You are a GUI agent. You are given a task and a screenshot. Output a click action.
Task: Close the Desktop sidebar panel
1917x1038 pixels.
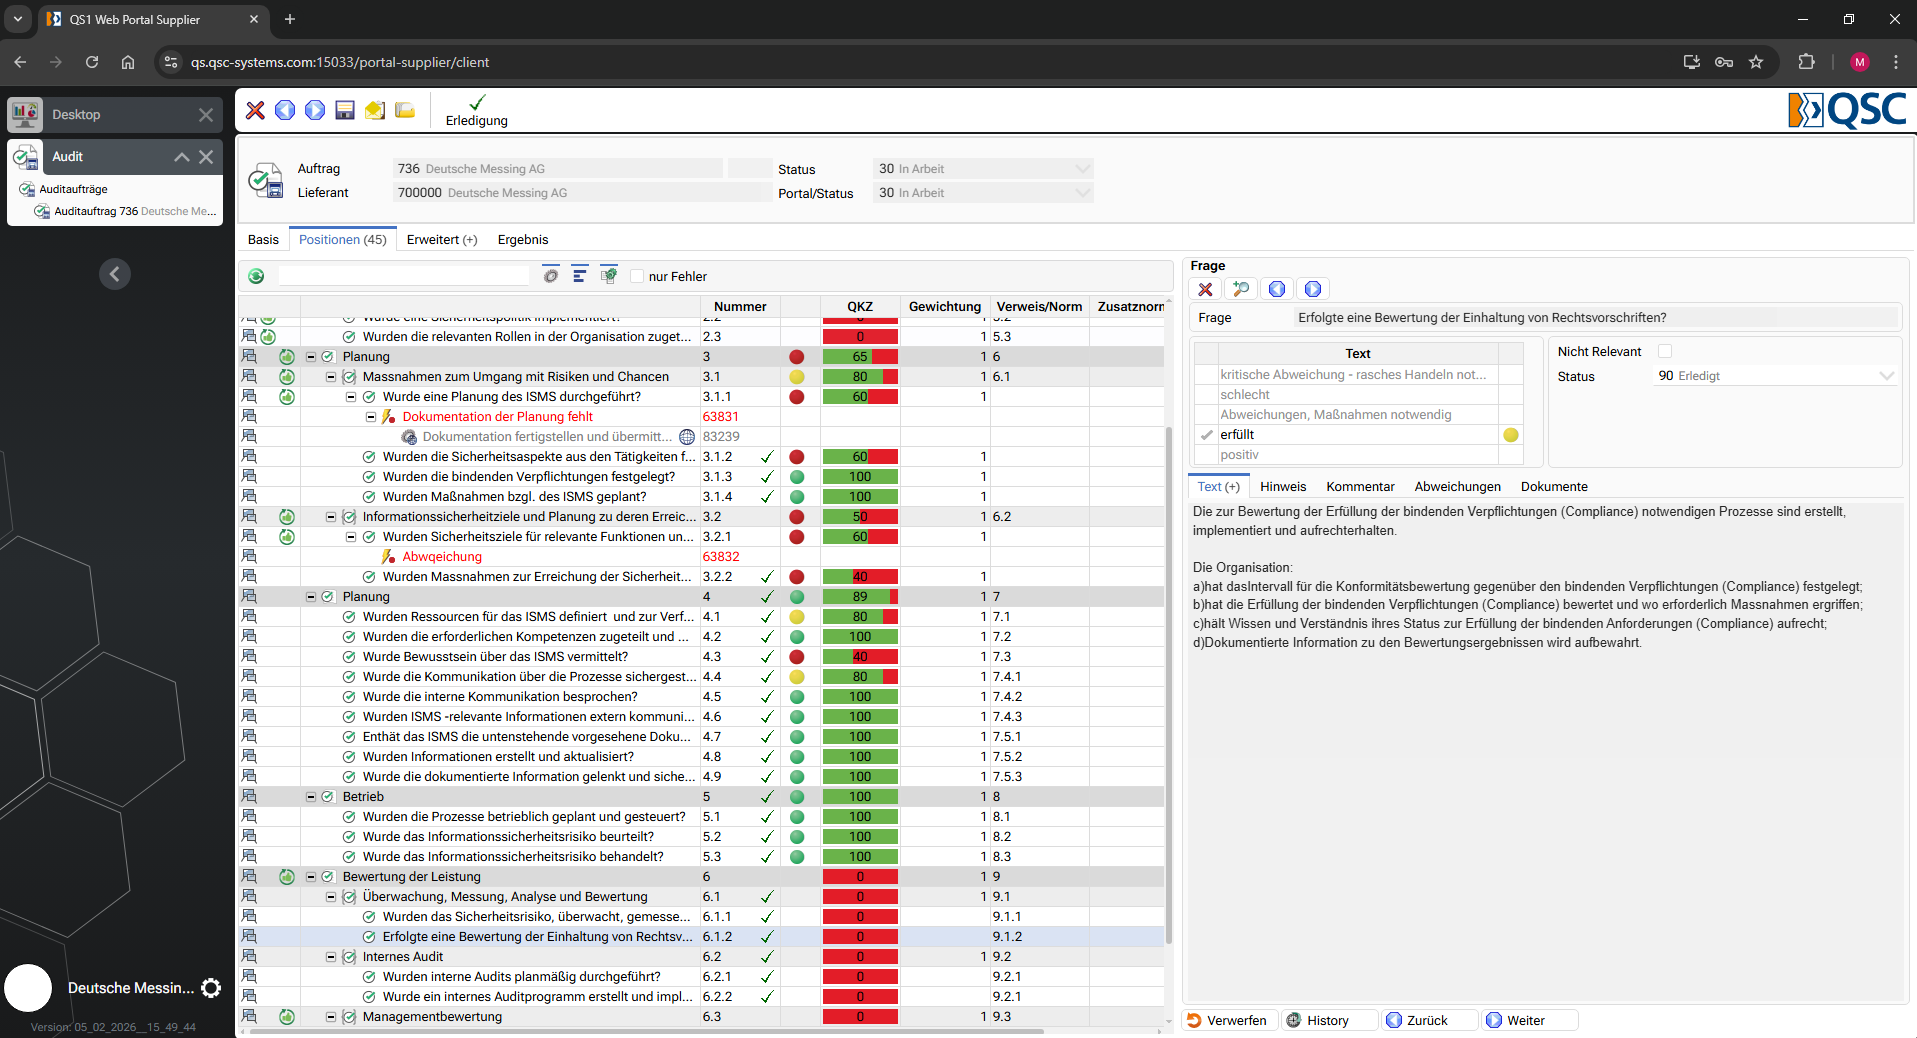(x=206, y=115)
